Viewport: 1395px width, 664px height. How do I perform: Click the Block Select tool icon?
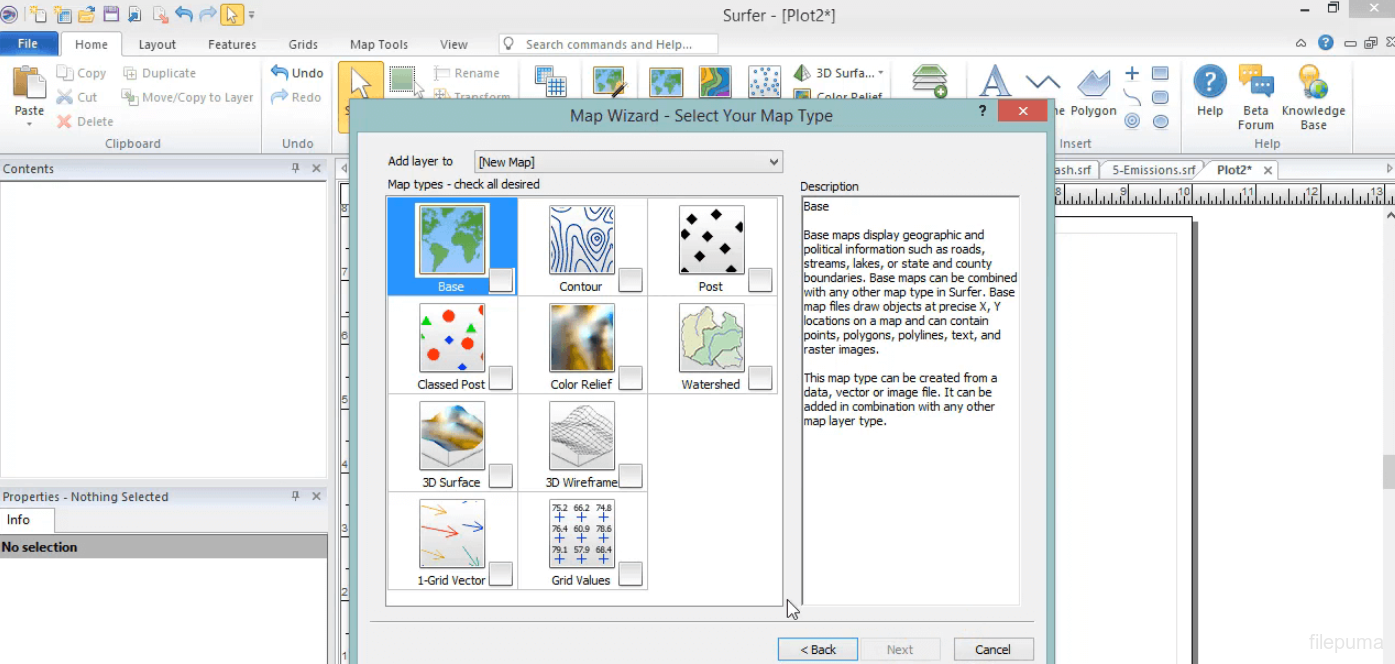404,81
